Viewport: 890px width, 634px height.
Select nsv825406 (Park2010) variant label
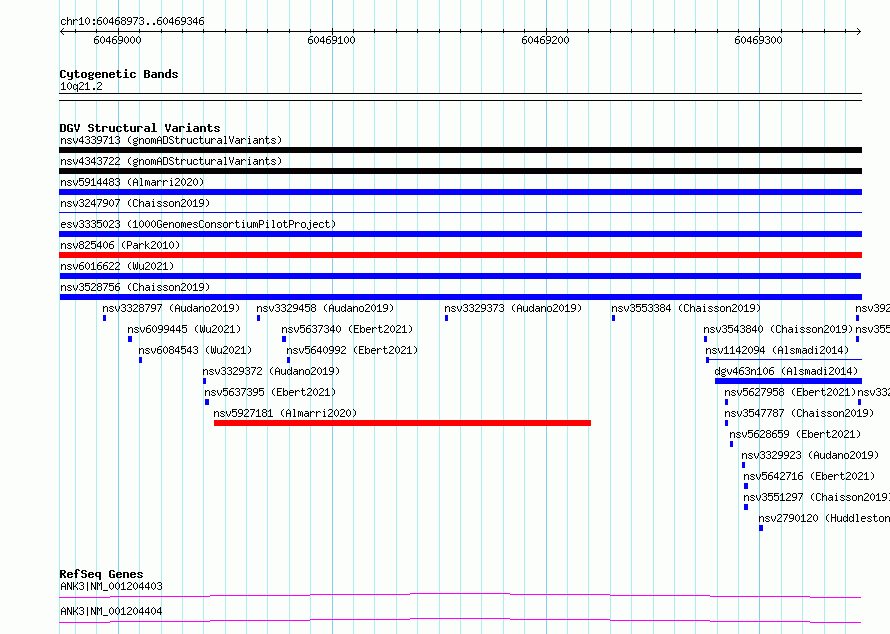pos(120,245)
